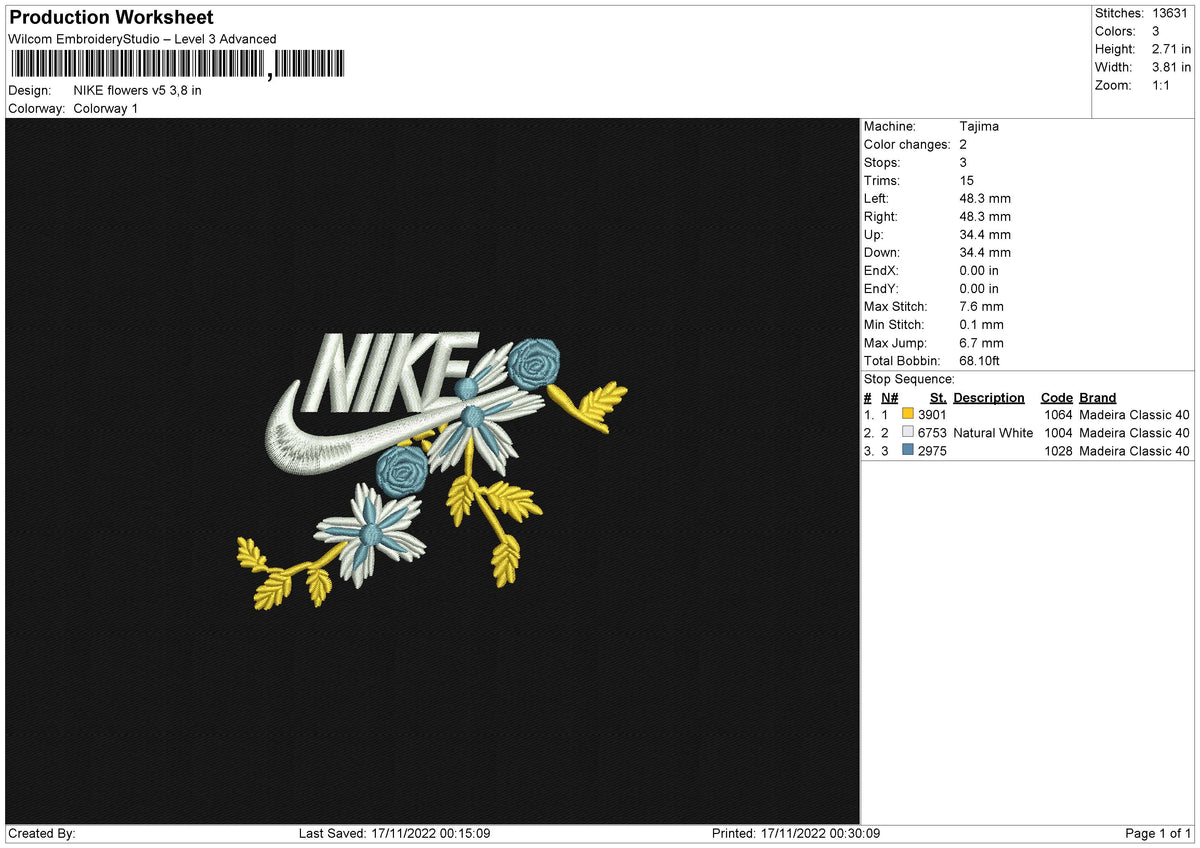1200x848 pixels.
Task: Click the Max Stitch value 7.6 mm
Action: click(x=981, y=306)
